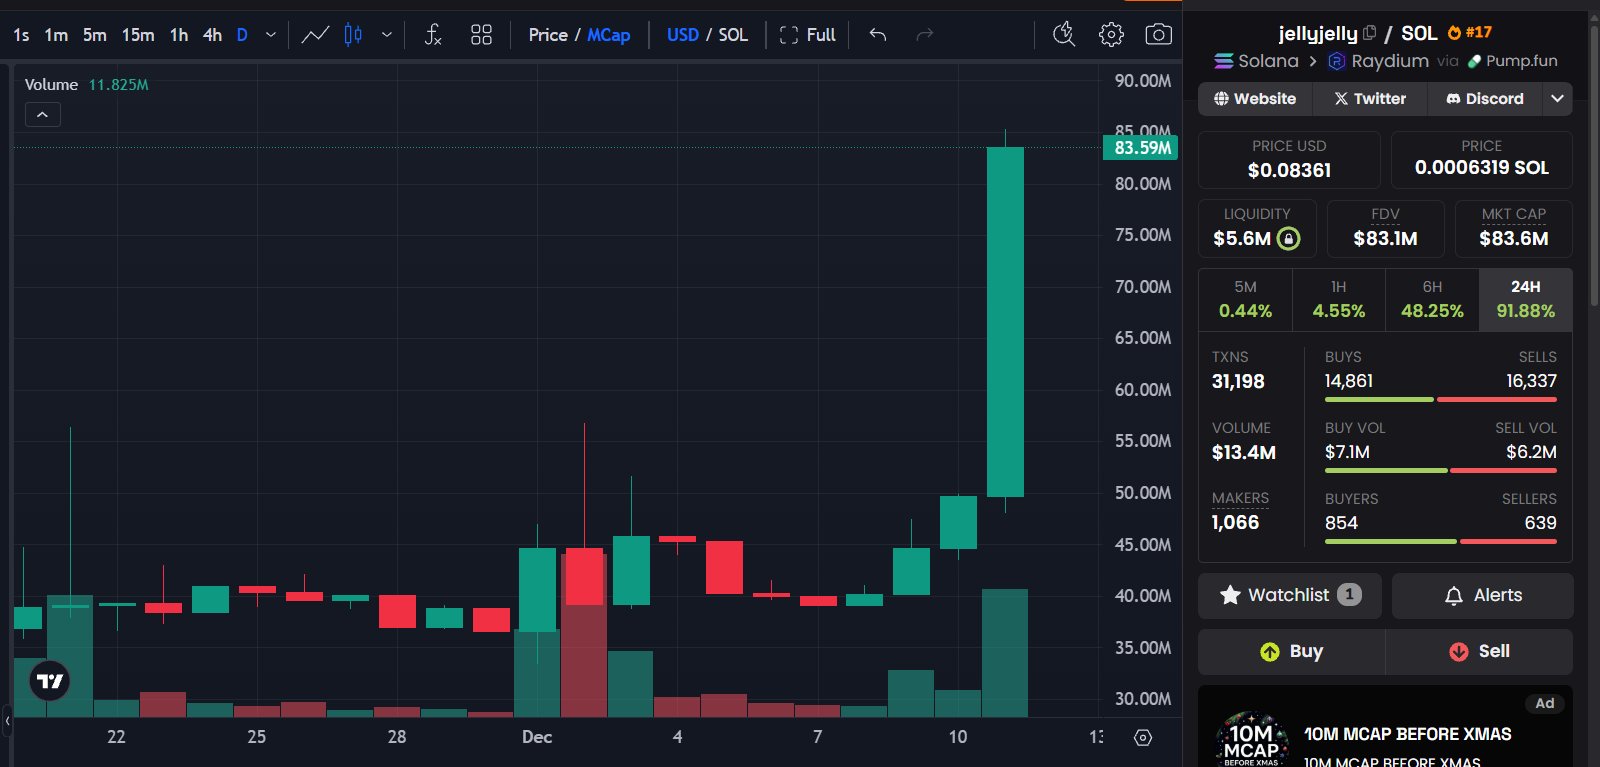Click the MKT CAP $83.6M box
This screenshot has height=767, width=1600.
(x=1514, y=229)
